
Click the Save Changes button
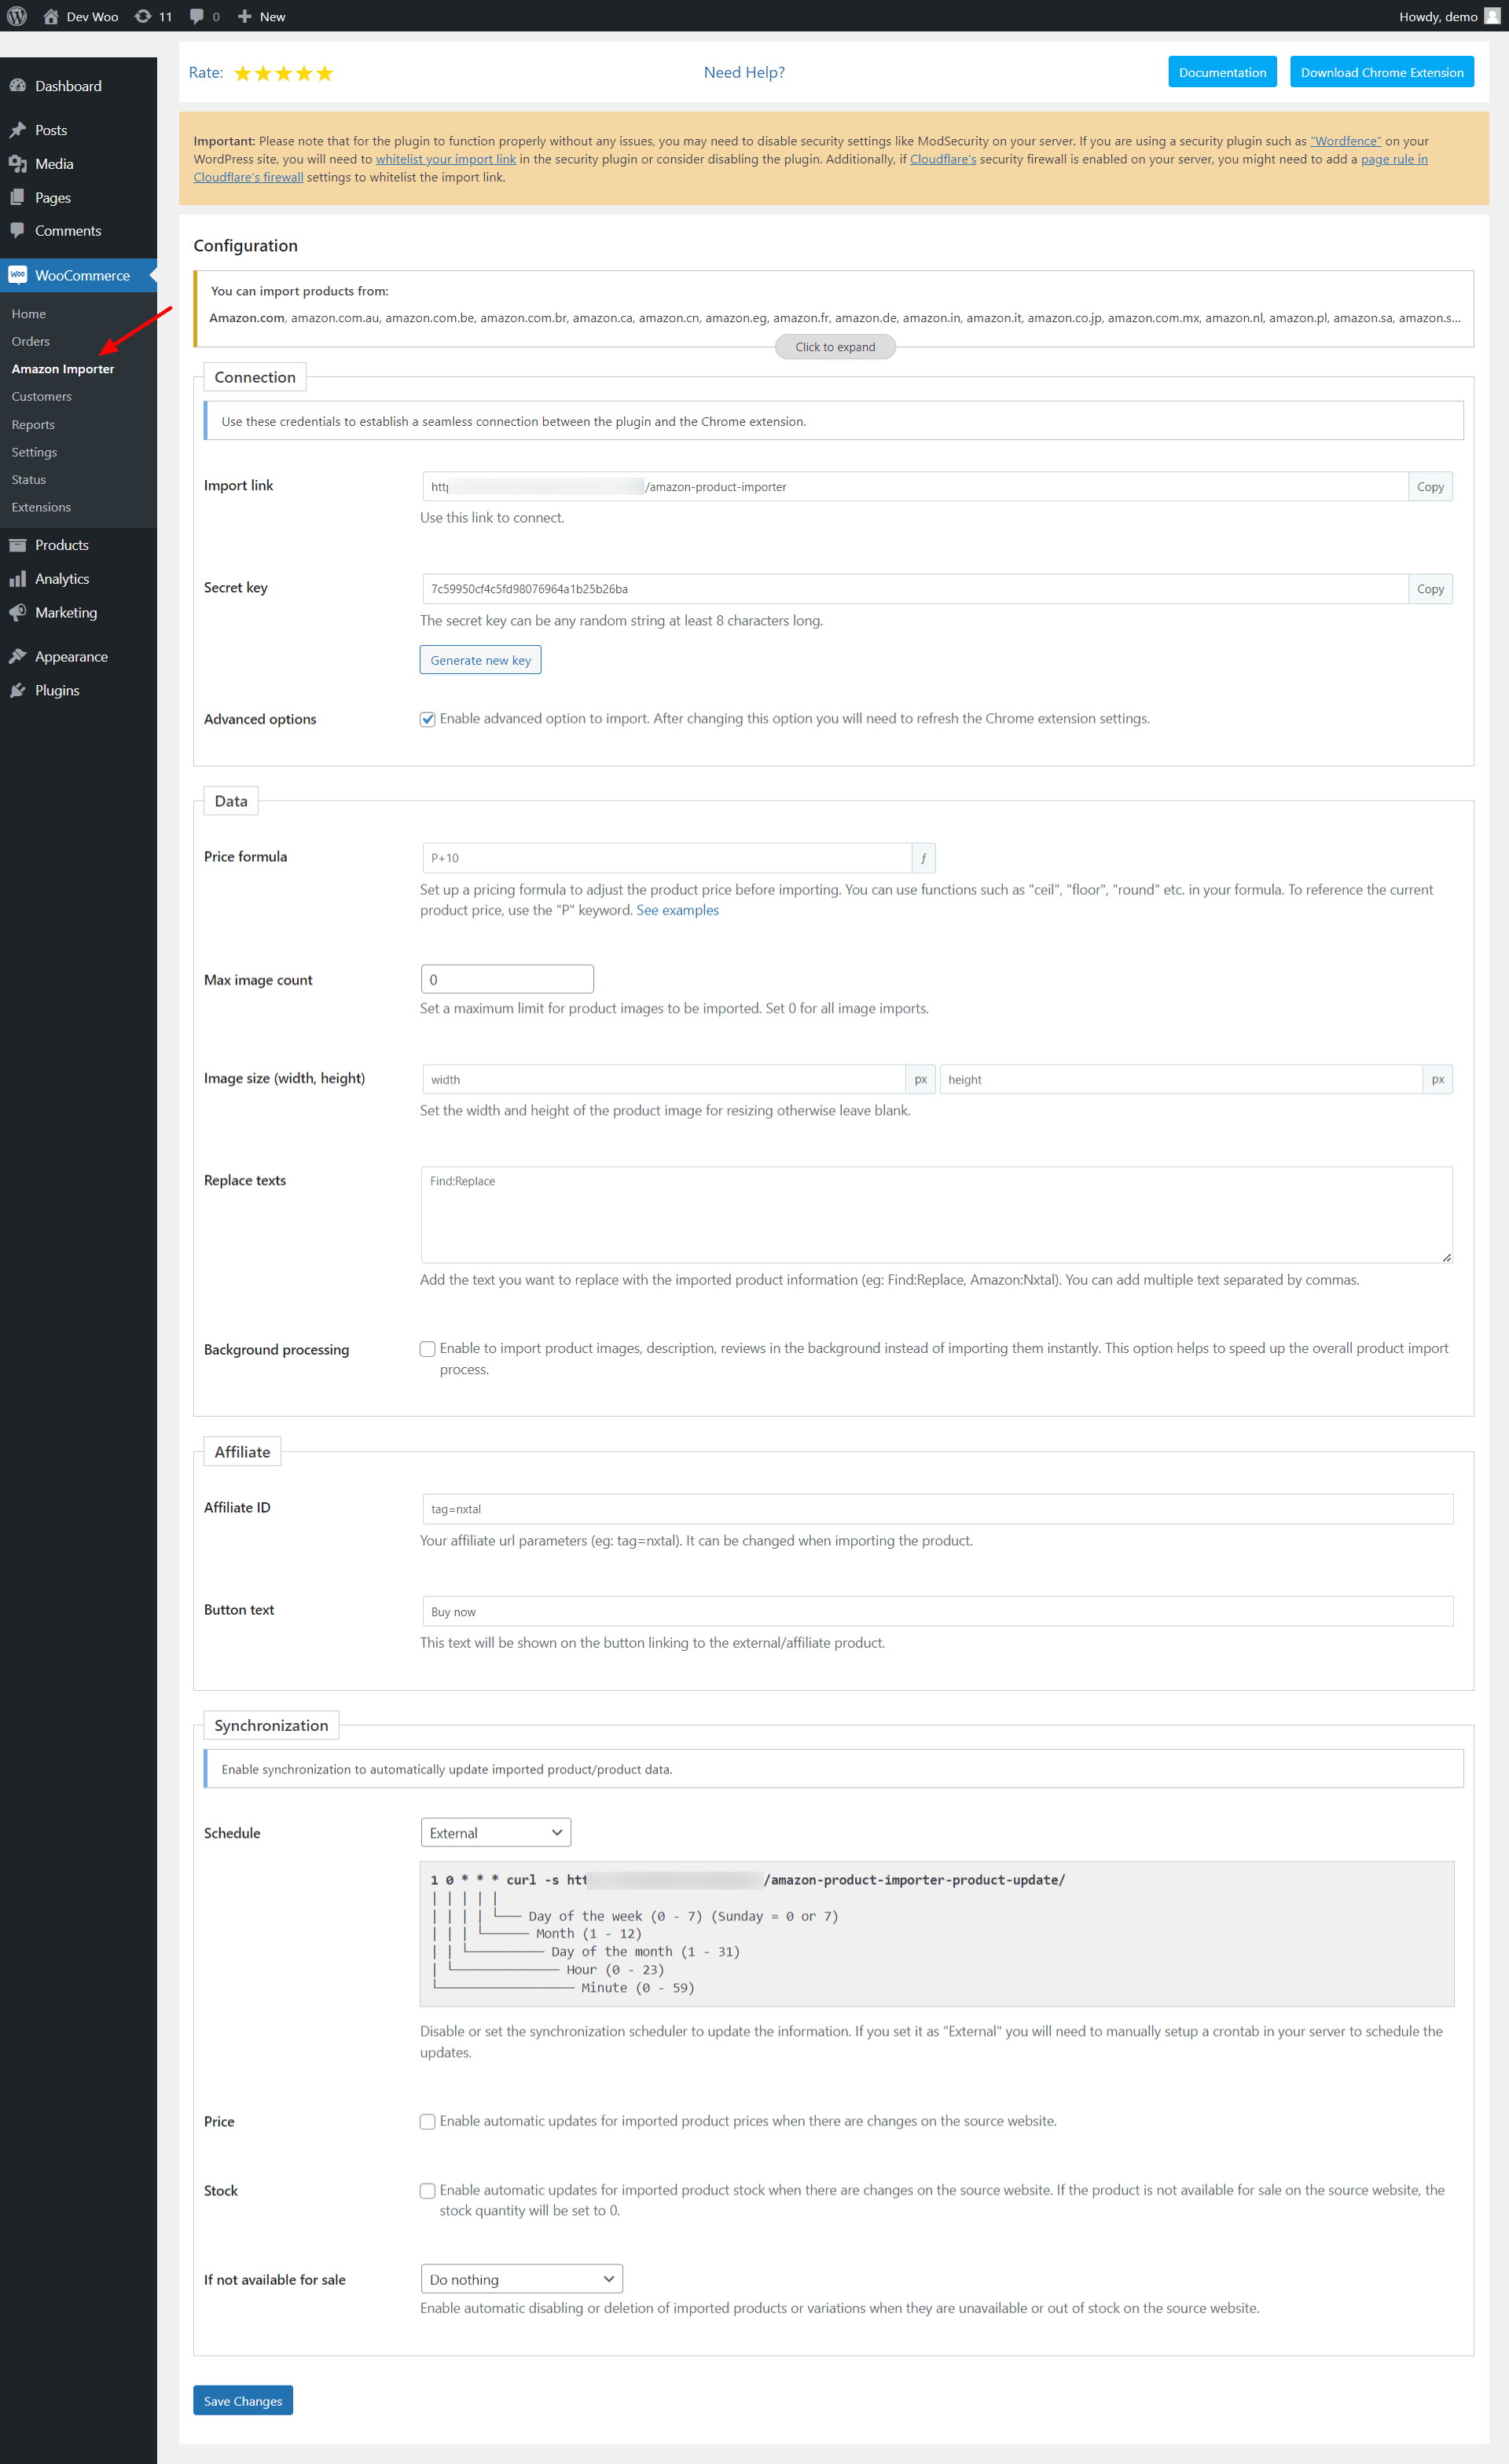pyautogui.click(x=242, y=2400)
